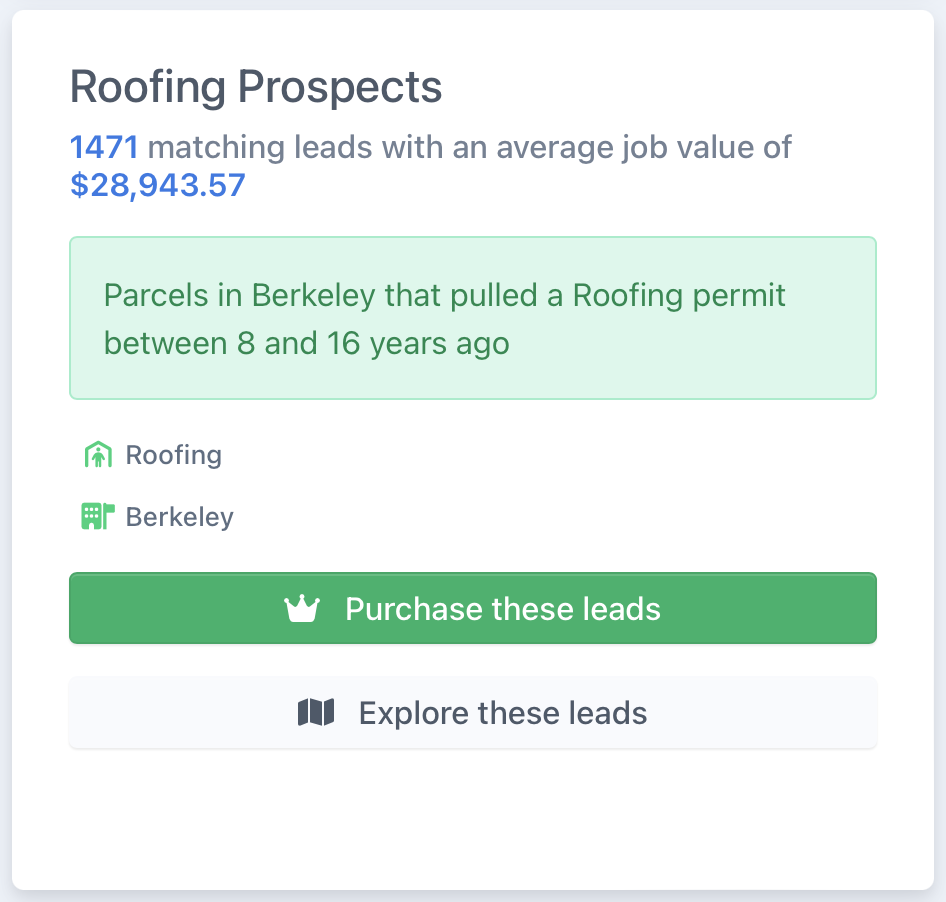Click the 1471 matching leads count
This screenshot has height=902, width=946.
point(104,147)
